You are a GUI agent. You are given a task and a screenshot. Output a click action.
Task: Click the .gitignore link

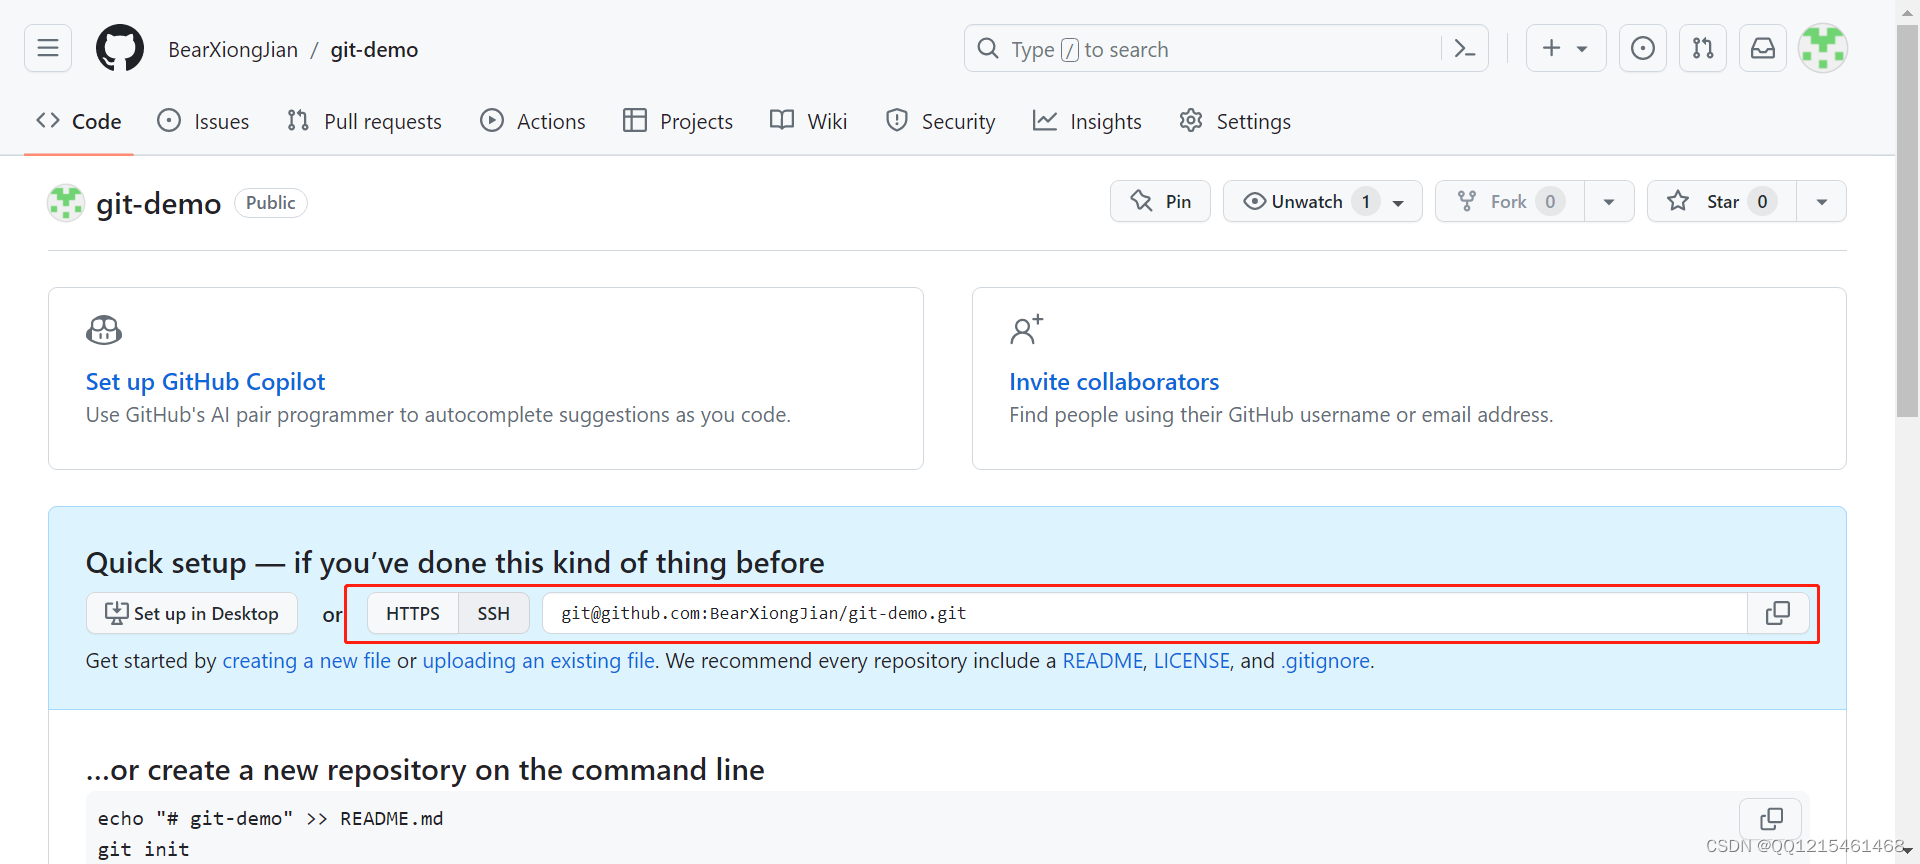pos(1326,661)
